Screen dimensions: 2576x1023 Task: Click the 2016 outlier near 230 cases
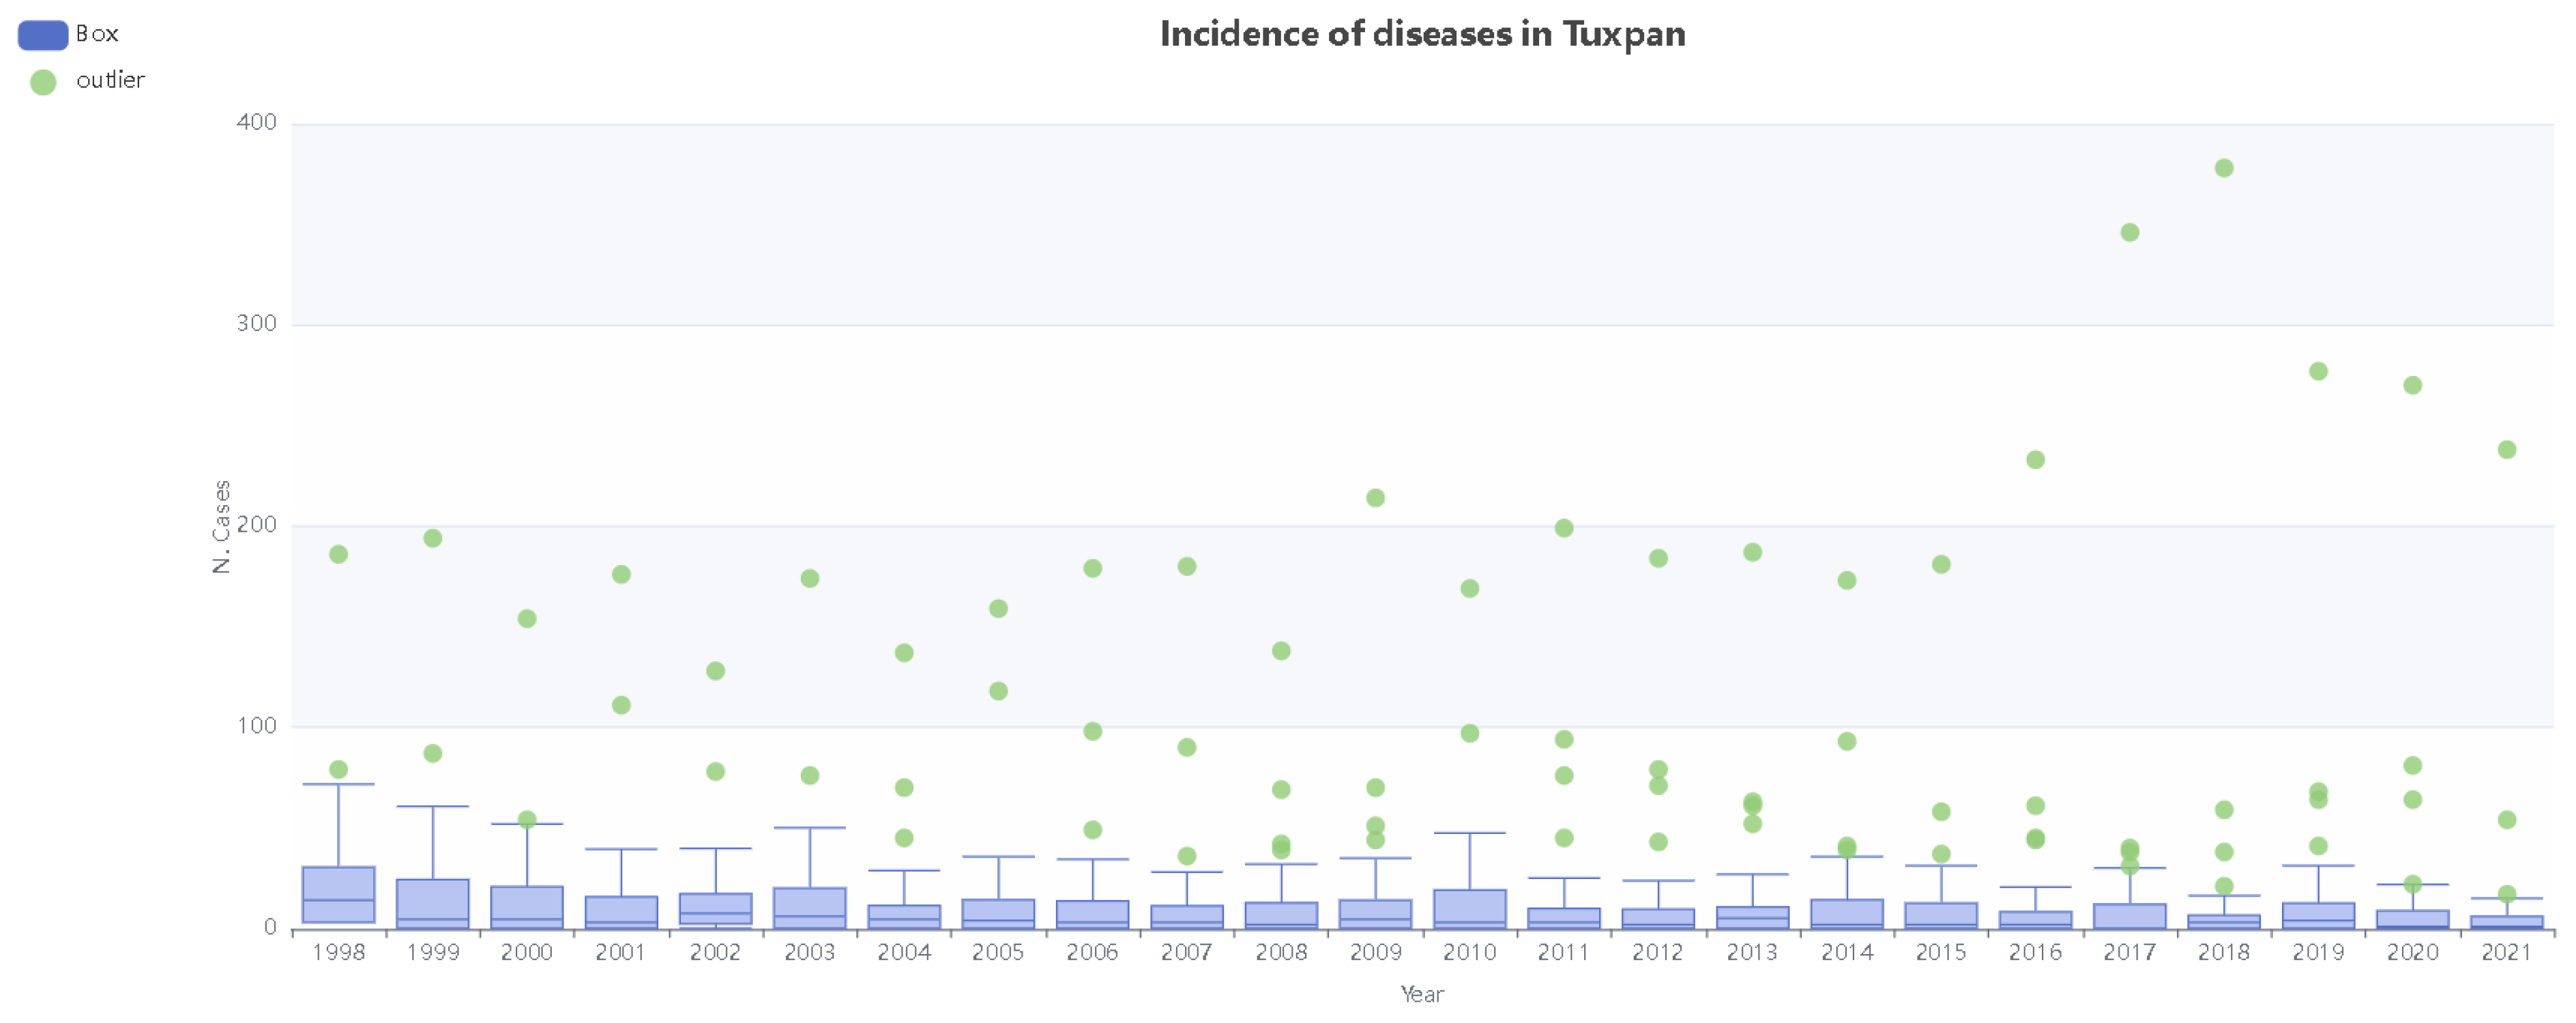2035,460
